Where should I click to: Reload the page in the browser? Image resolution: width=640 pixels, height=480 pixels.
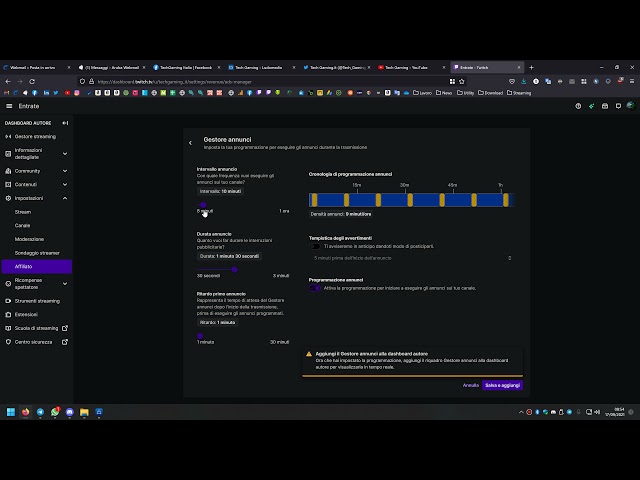click(x=32, y=82)
